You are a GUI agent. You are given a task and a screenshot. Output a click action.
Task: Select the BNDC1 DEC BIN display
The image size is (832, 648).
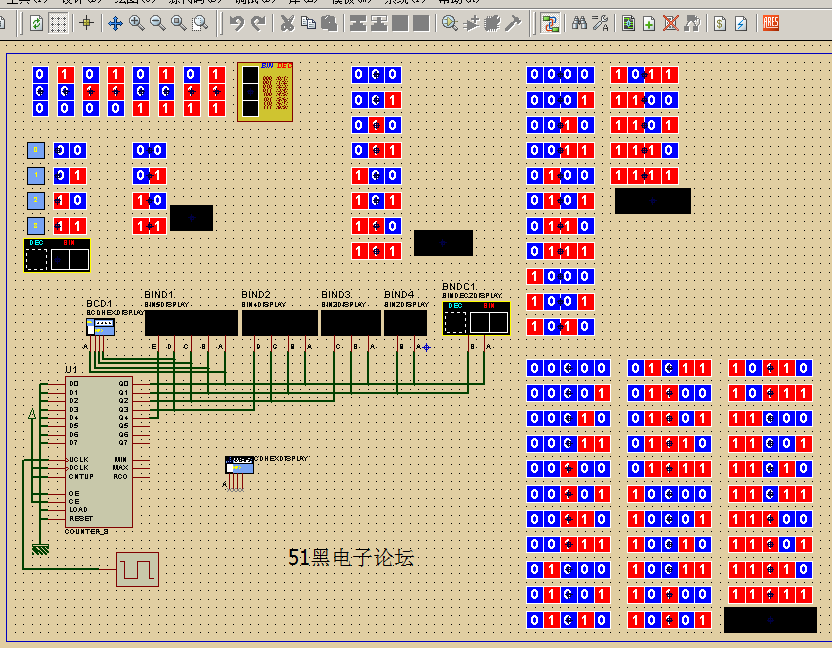[x=476, y=318]
